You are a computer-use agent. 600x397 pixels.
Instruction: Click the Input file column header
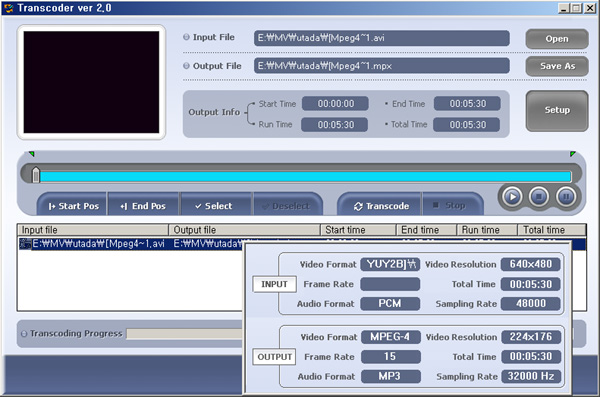[93, 230]
